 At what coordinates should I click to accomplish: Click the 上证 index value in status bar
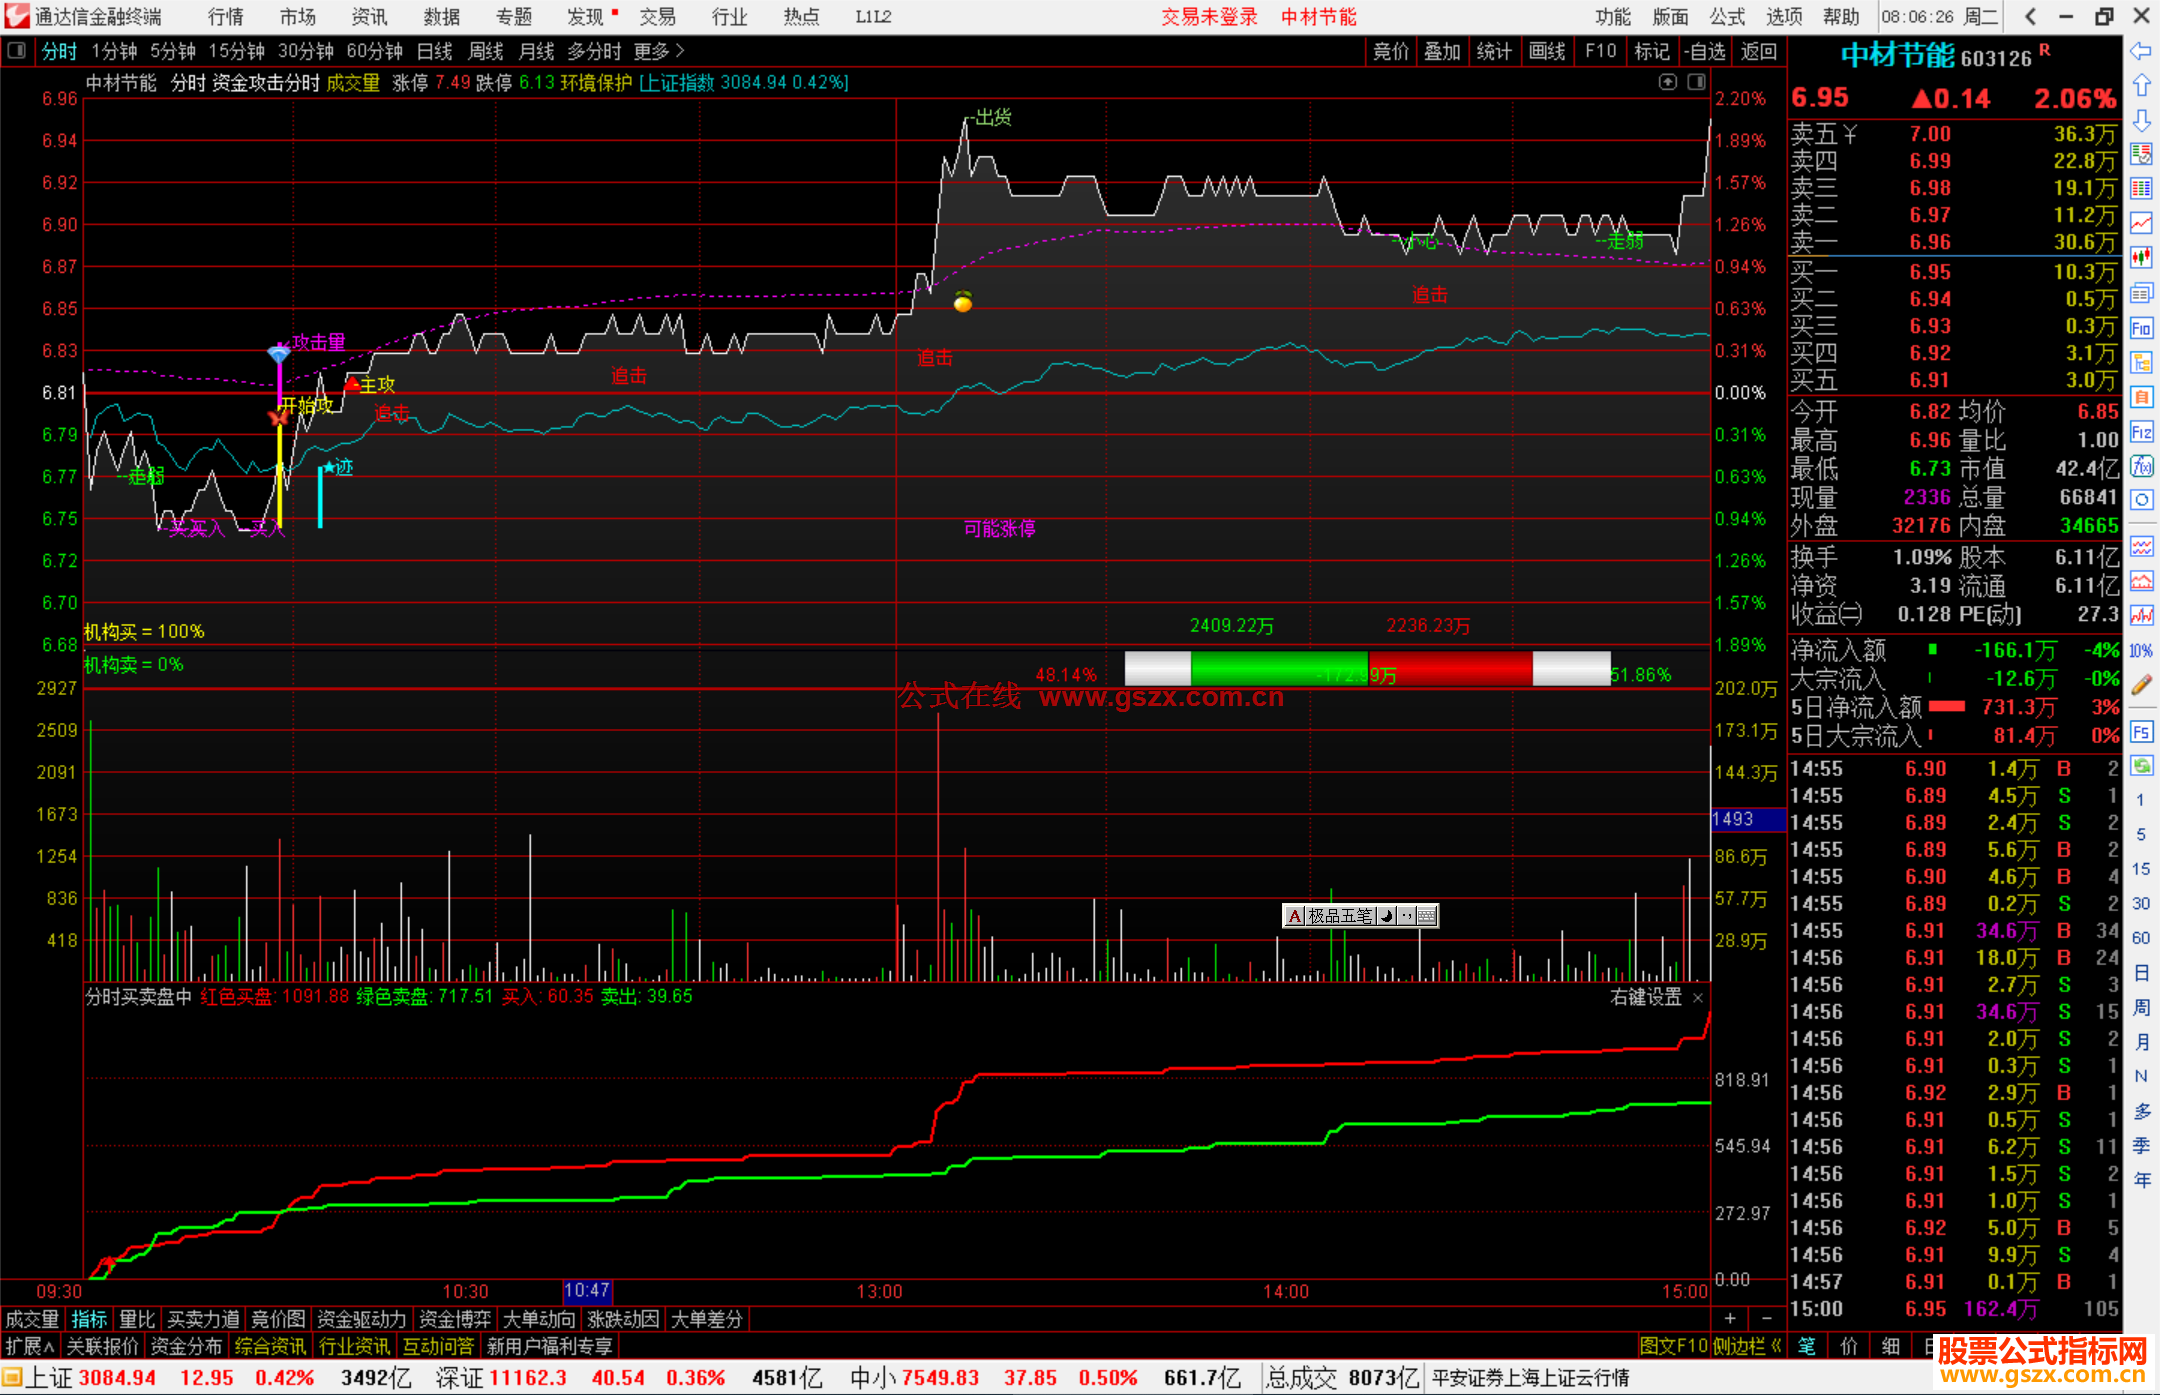tap(117, 1378)
